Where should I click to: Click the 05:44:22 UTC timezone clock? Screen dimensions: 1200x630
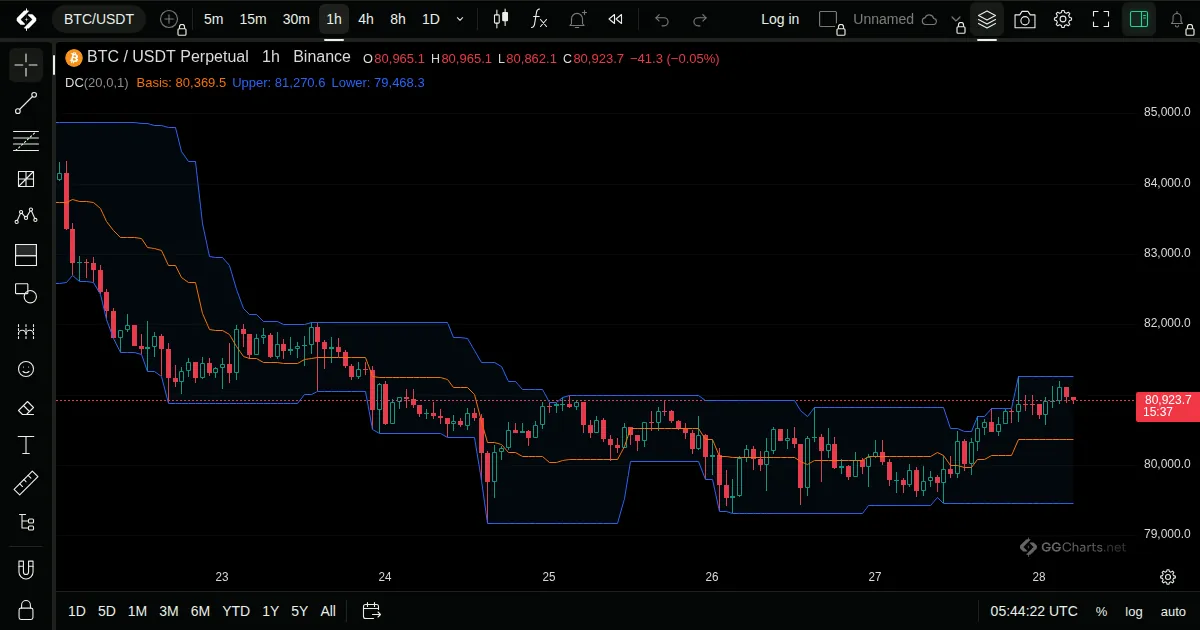[1034, 611]
